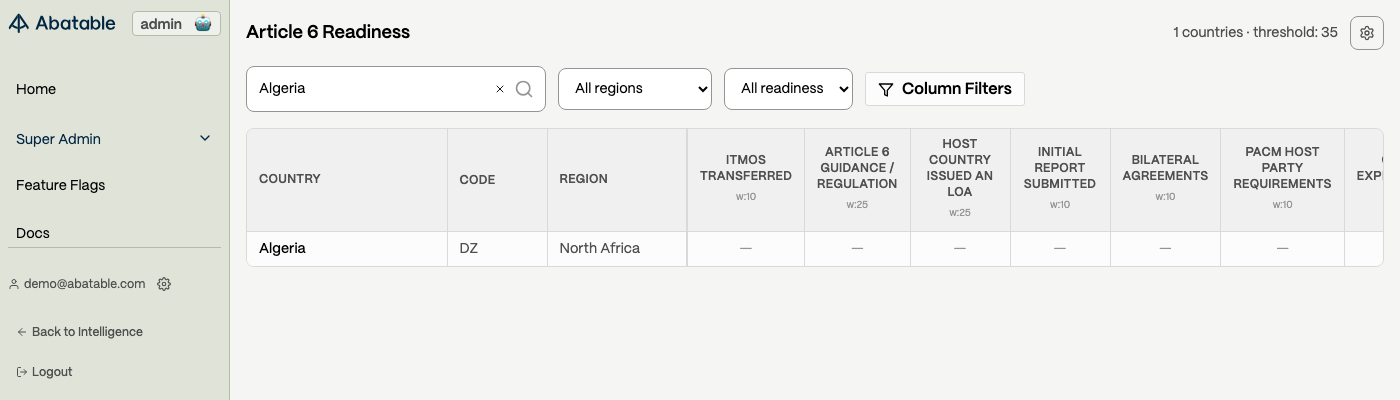The image size is (1400, 400).
Task: Clear the Algeria search text
Action: [x=500, y=89]
